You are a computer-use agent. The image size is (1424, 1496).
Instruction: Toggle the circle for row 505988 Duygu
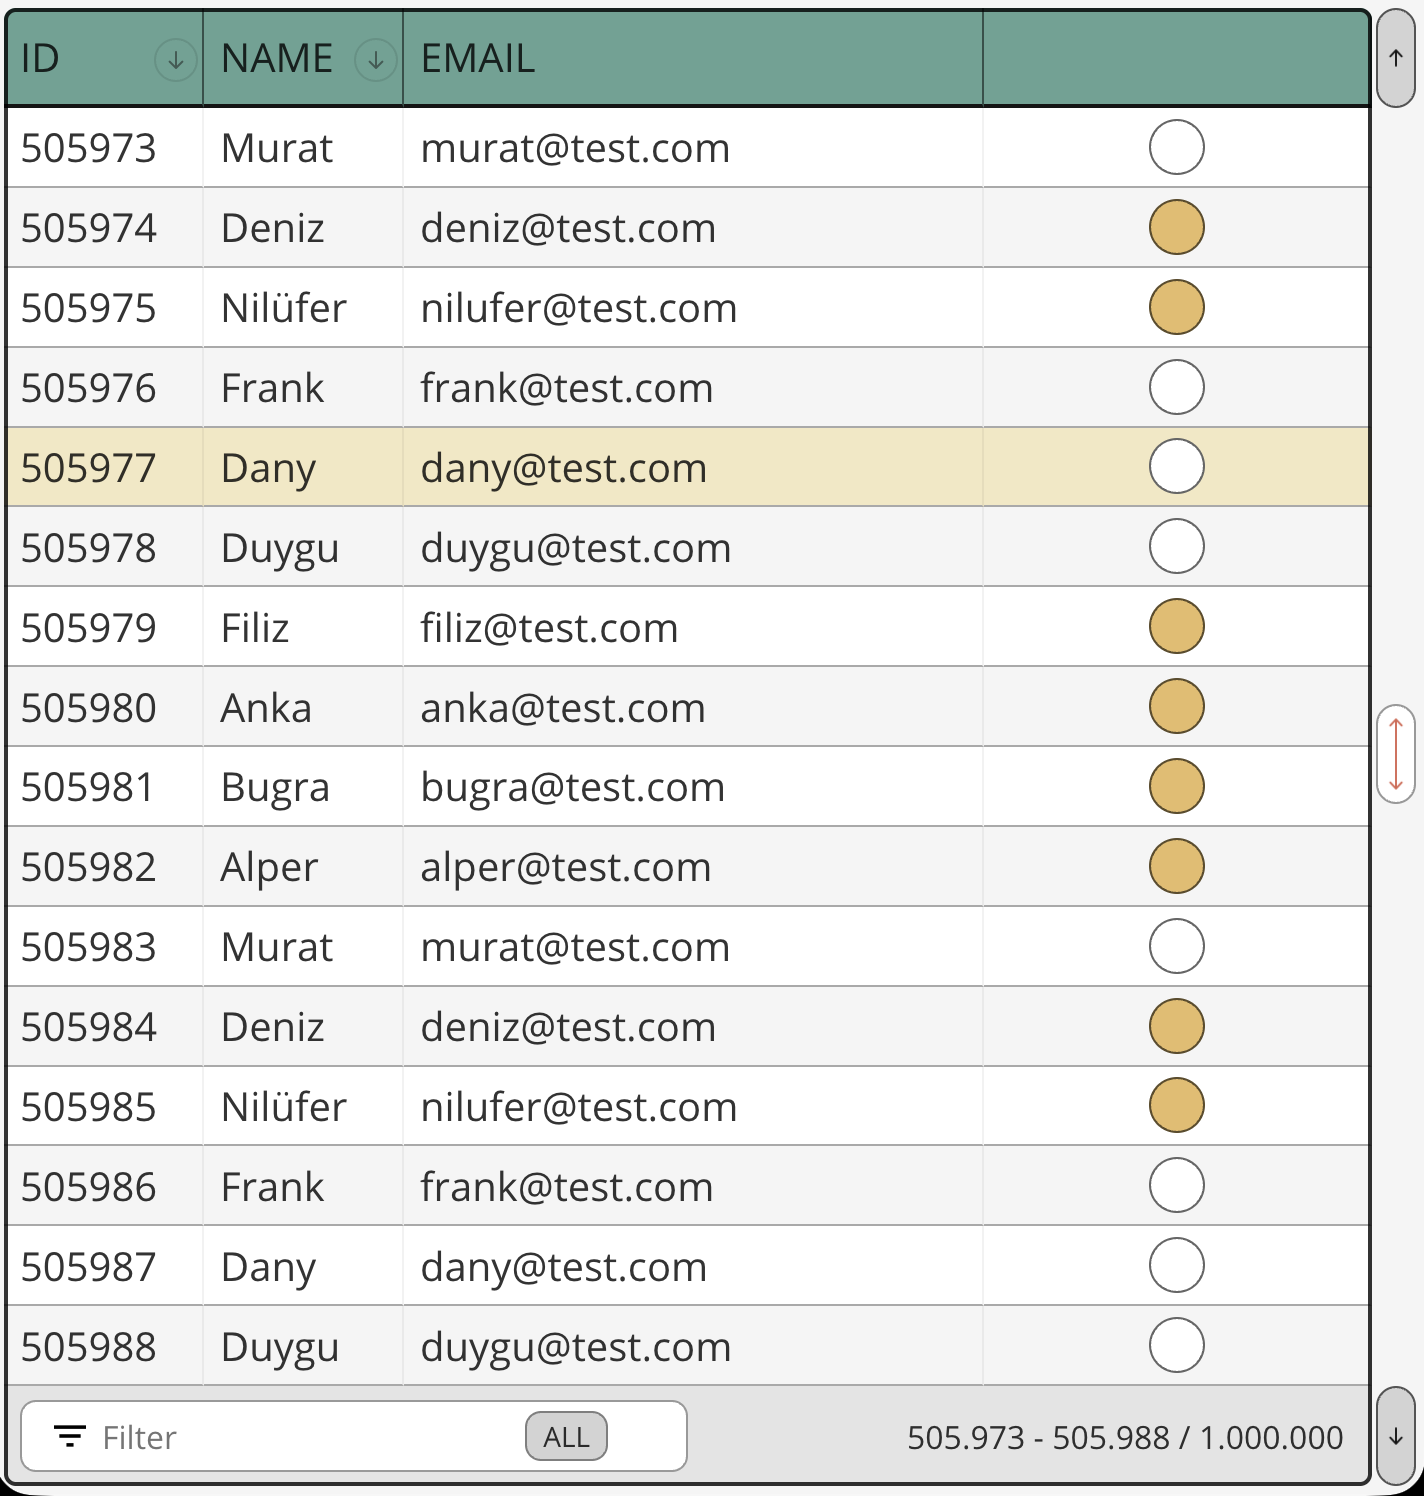point(1176,1346)
